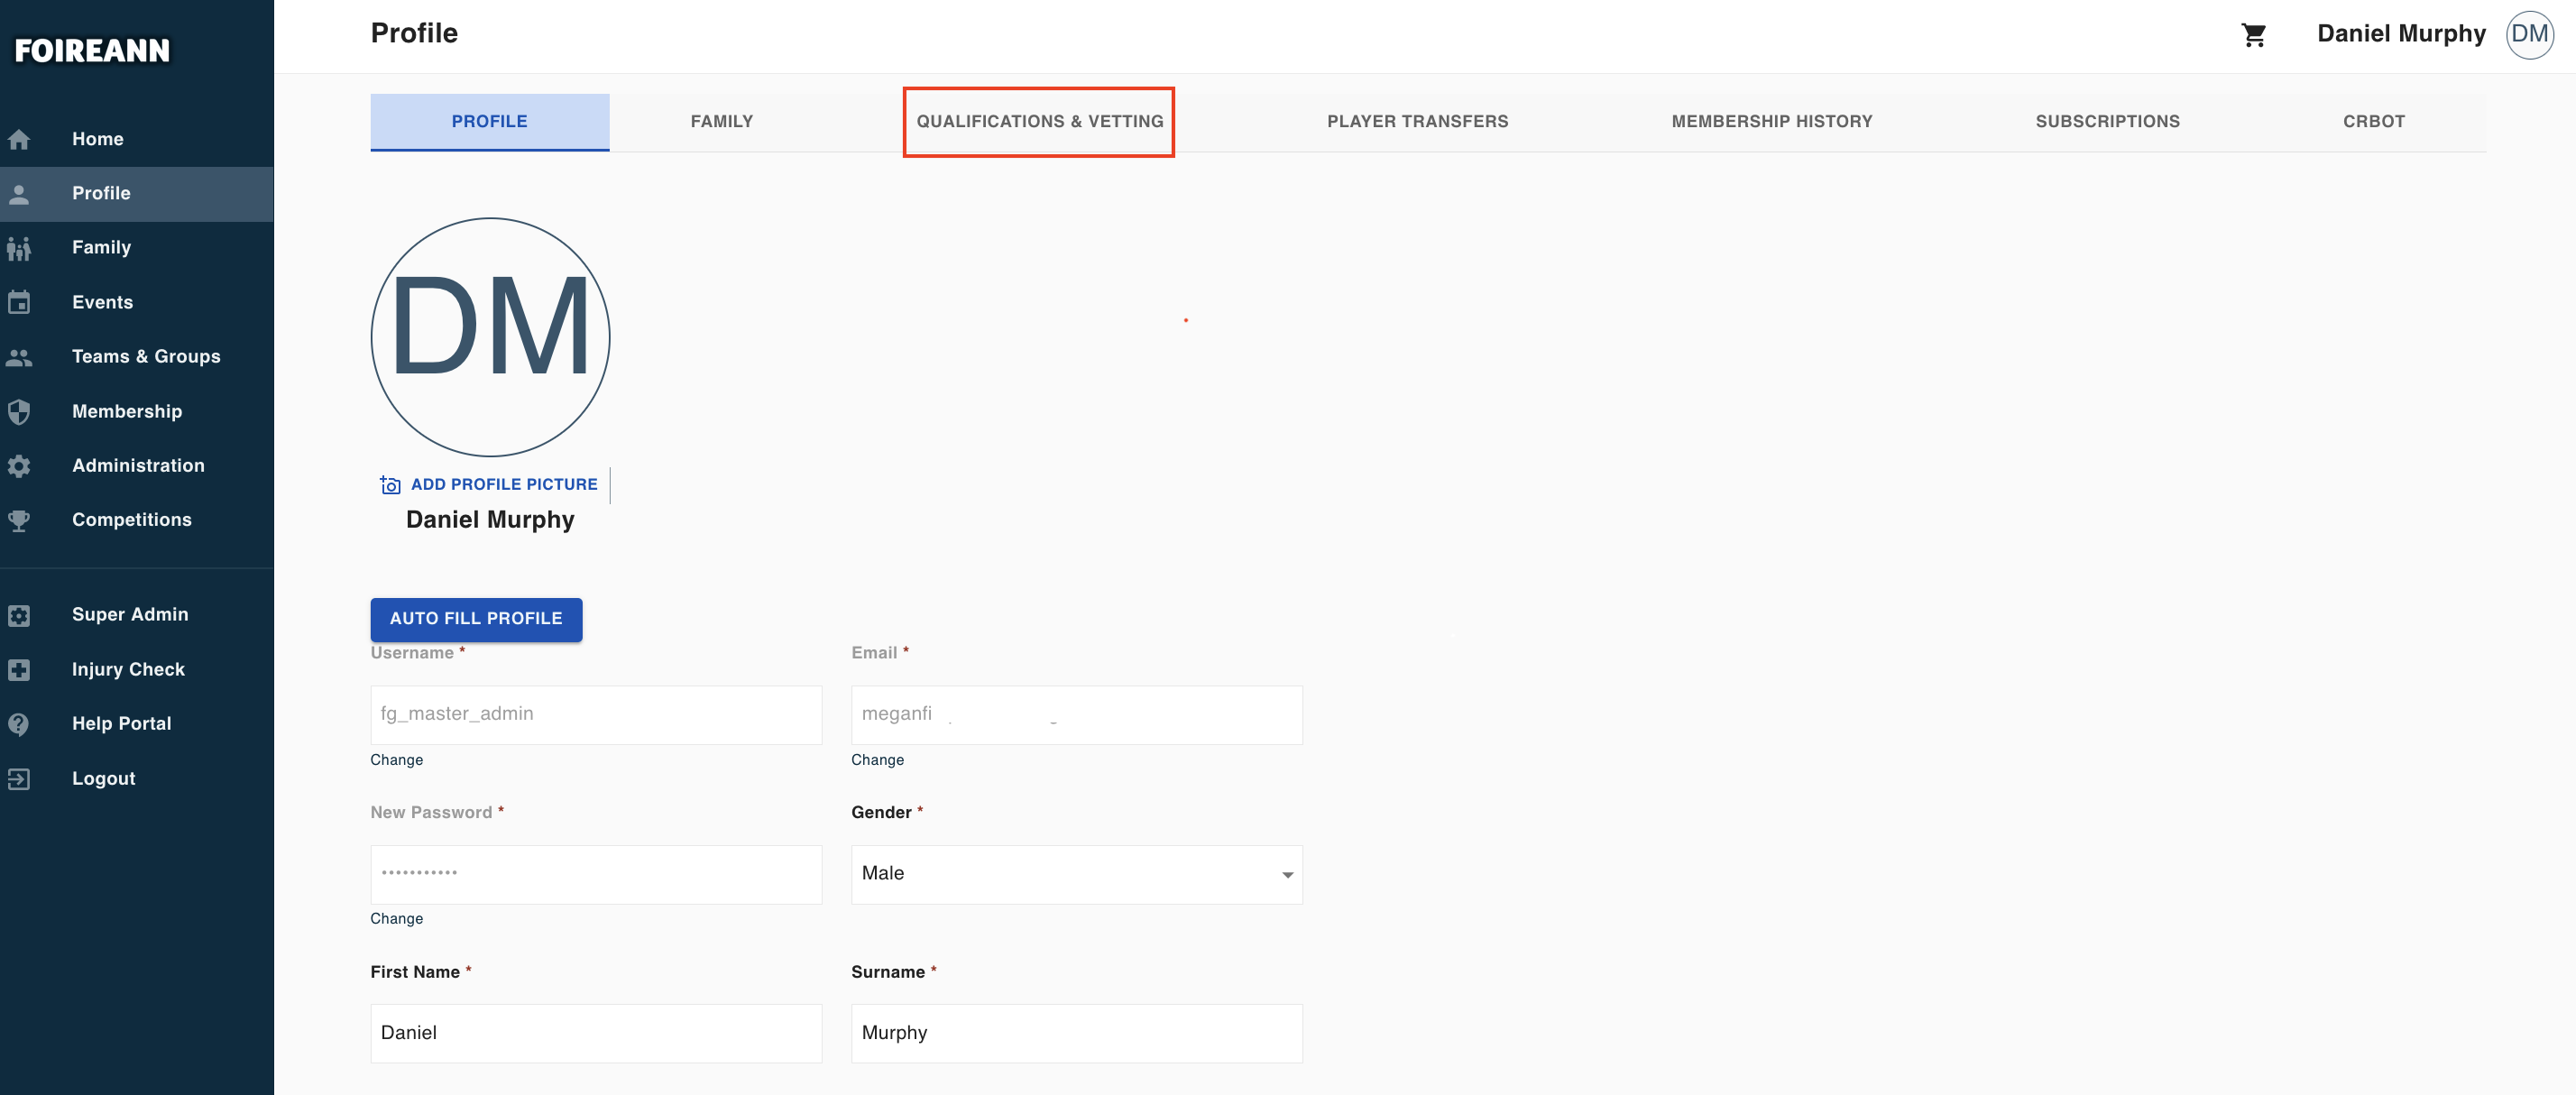Click the Membership shield icon
Viewport: 2576px width, 1095px height.
click(x=19, y=411)
